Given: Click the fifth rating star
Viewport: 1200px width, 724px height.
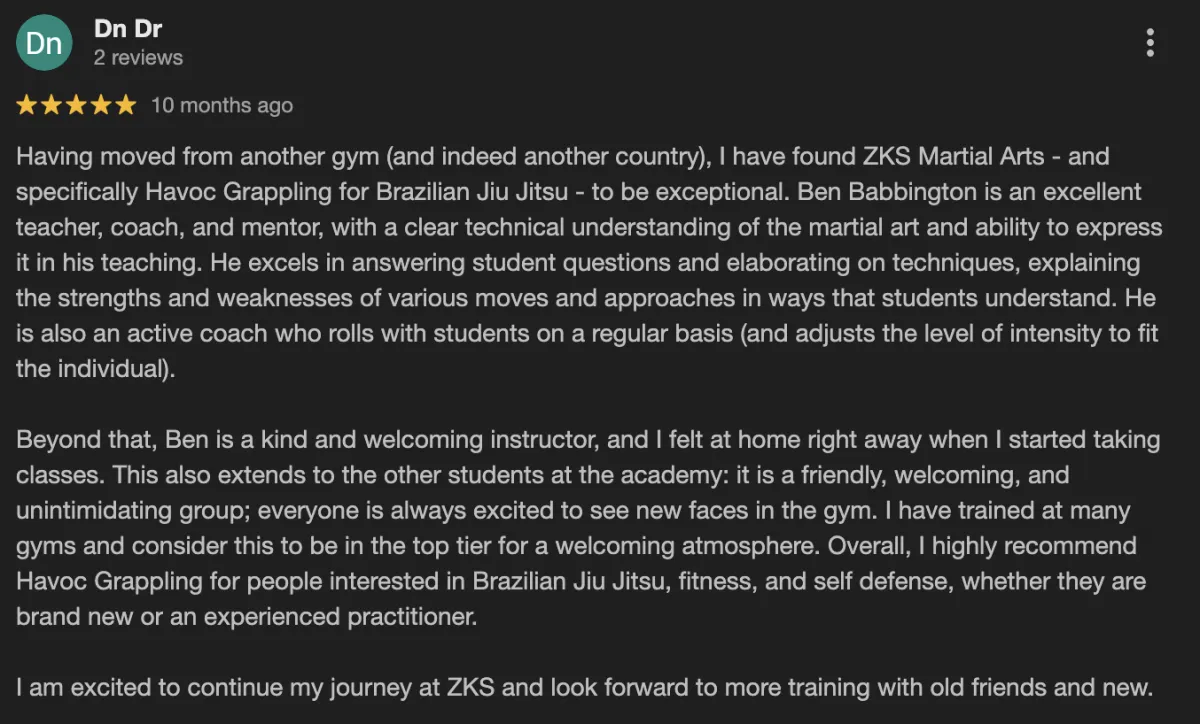Looking at the screenshot, I should pyautogui.click(x=125, y=105).
